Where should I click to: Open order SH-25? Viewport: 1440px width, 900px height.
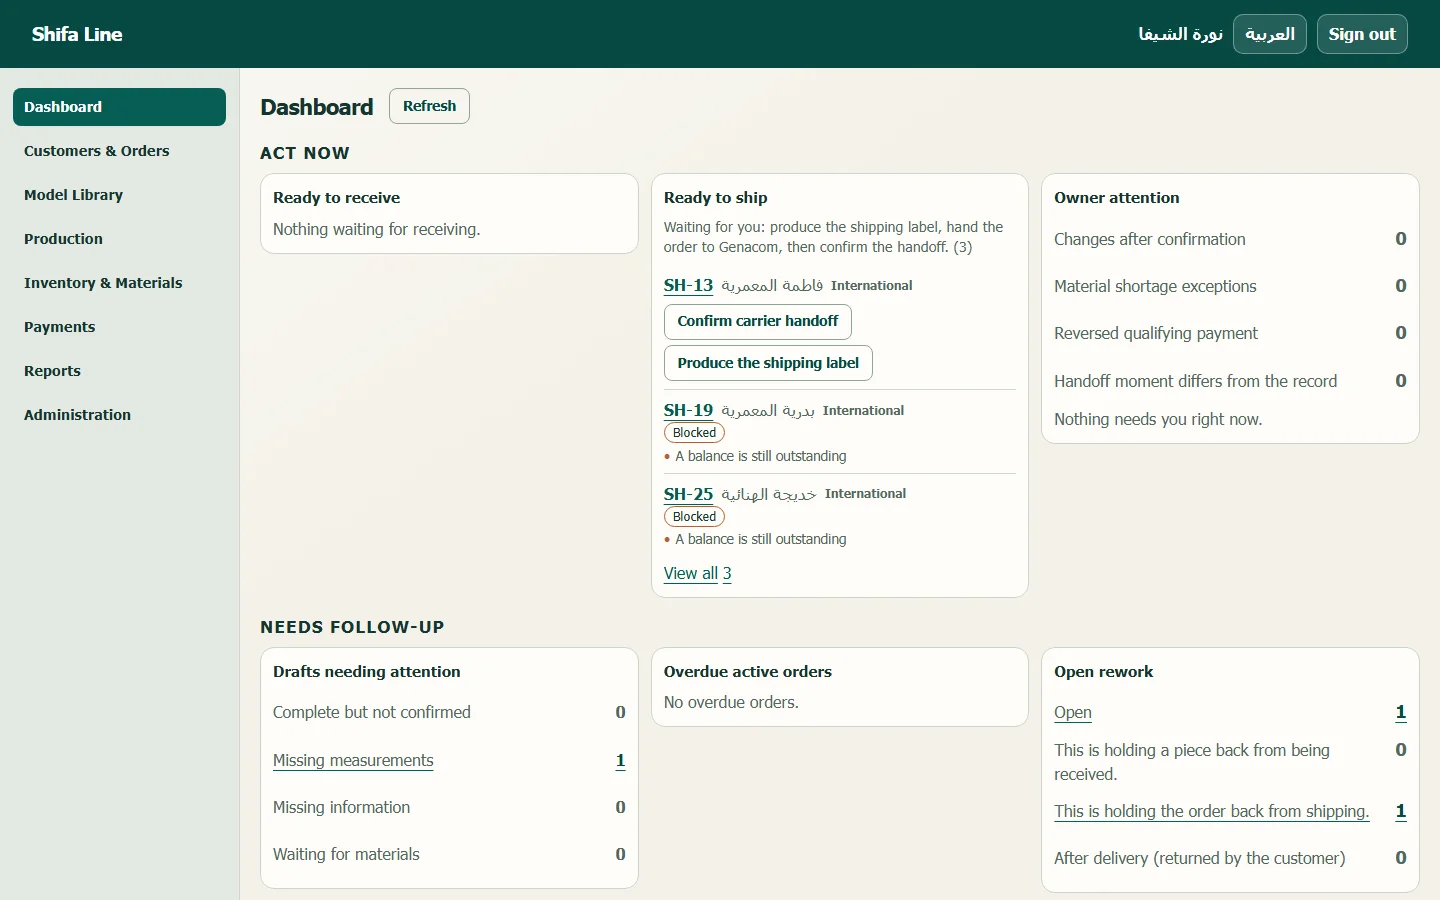coord(688,494)
